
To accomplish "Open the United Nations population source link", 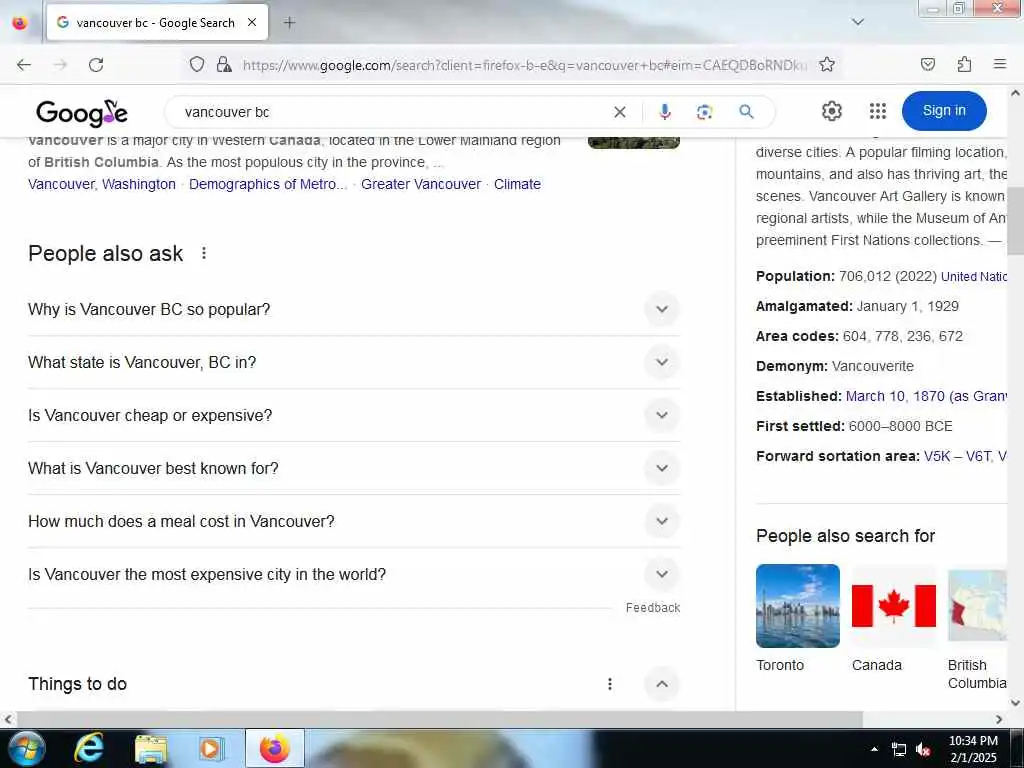I will (x=973, y=277).
